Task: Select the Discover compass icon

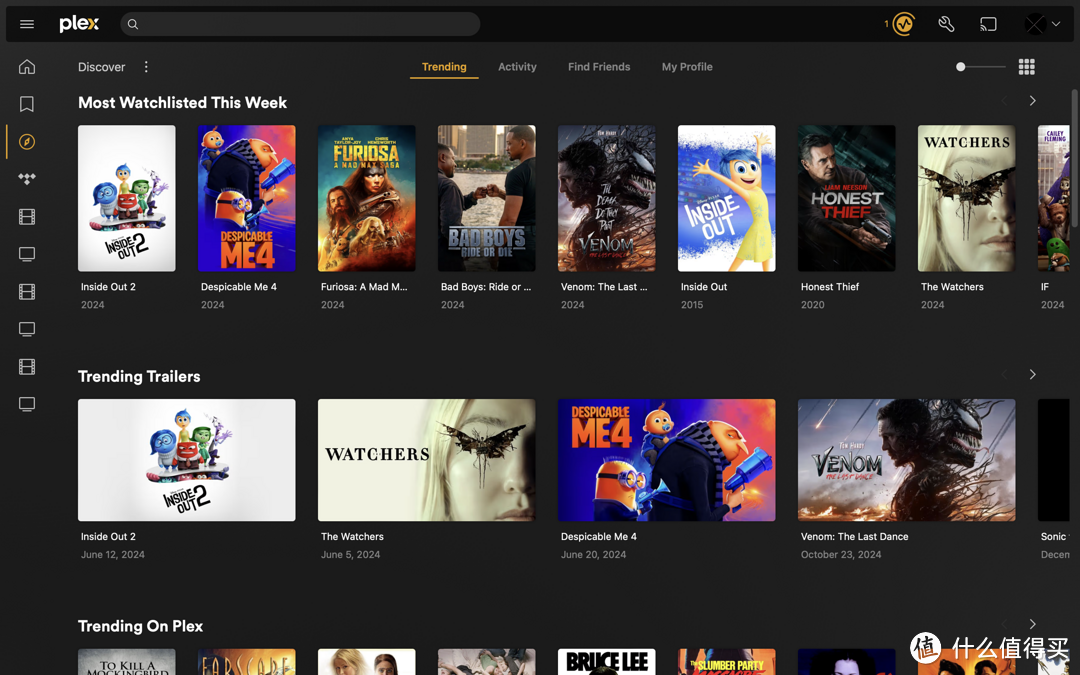Action: [26, 141]
